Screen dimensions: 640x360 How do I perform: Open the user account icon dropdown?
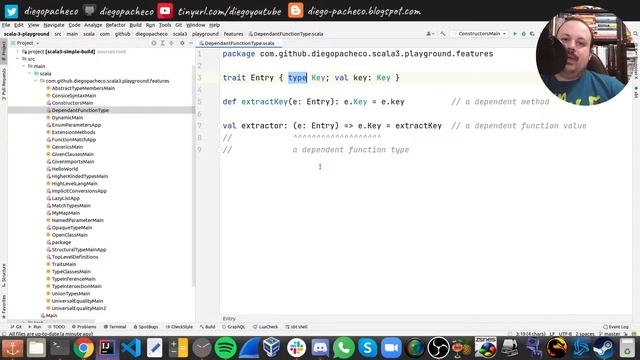430,33
